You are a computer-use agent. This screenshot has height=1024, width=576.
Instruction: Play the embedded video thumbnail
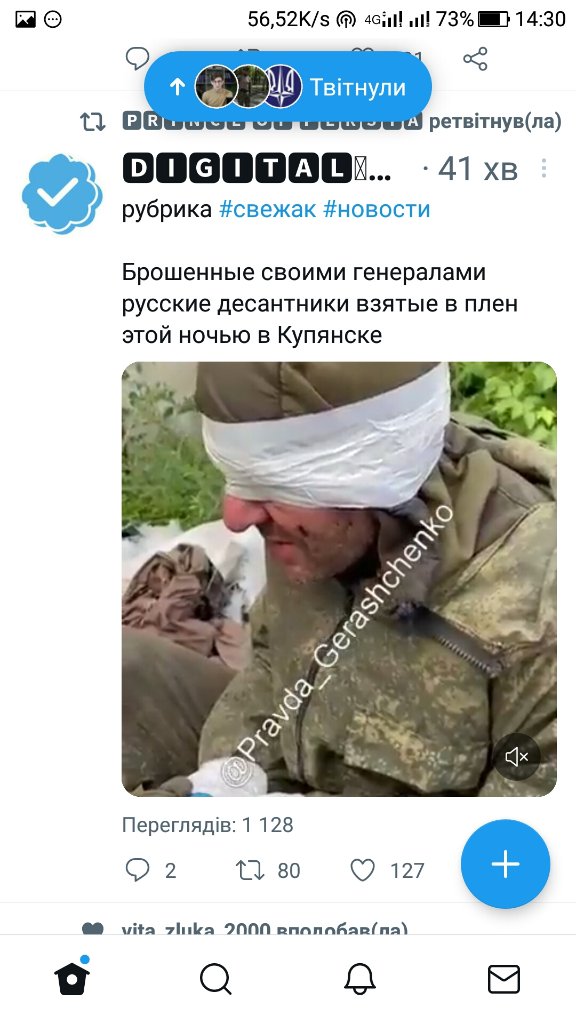tap(339, 579)
